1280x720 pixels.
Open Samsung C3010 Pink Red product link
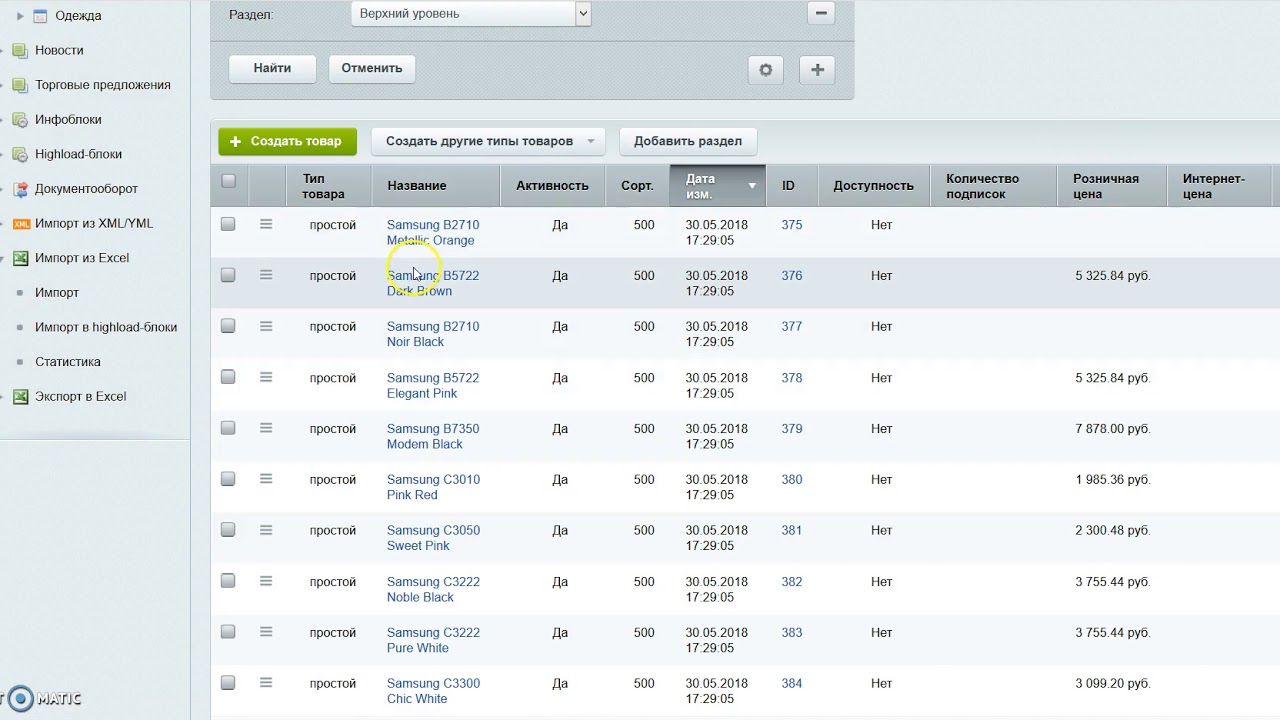(433, 487)
